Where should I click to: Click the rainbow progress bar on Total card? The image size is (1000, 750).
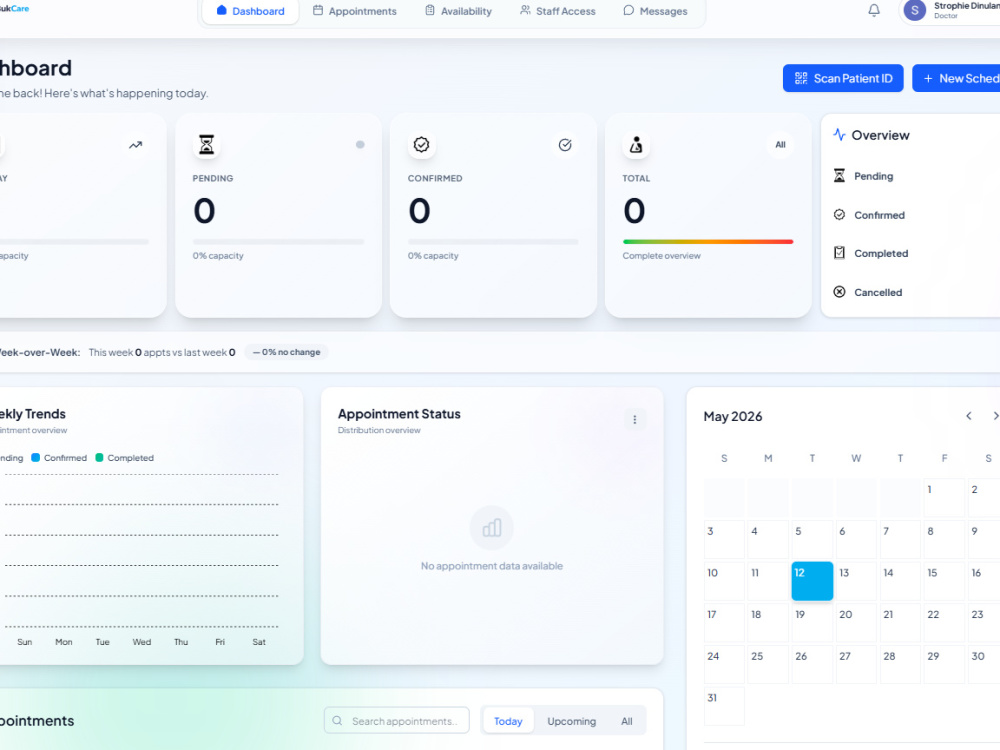(x=708, y=242)
